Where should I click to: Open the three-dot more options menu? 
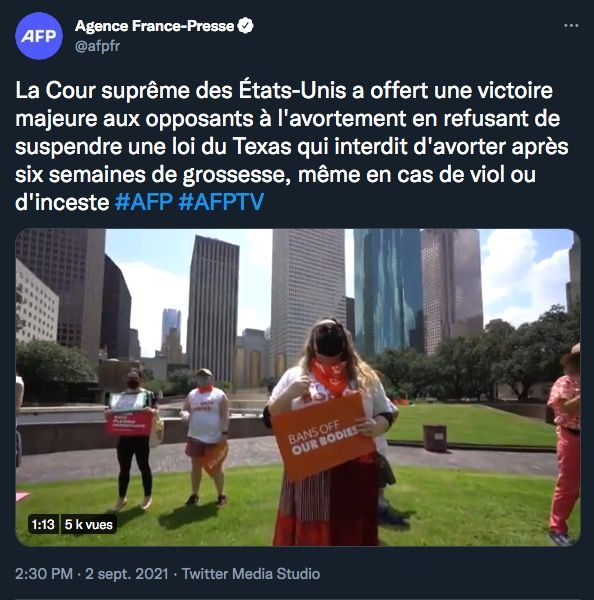[x=571, y=26]
